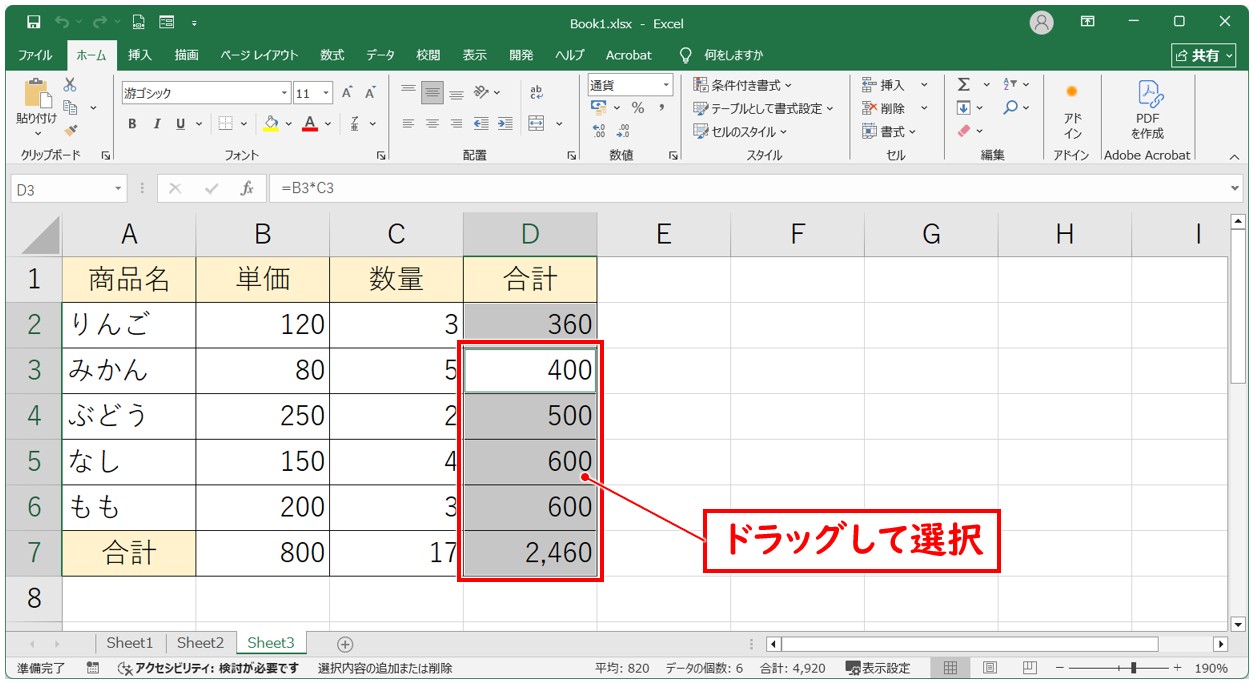1255x685 pixels.
Task: Click inside the formula bar
Action: pyautogui.click(x=750, y=188)
